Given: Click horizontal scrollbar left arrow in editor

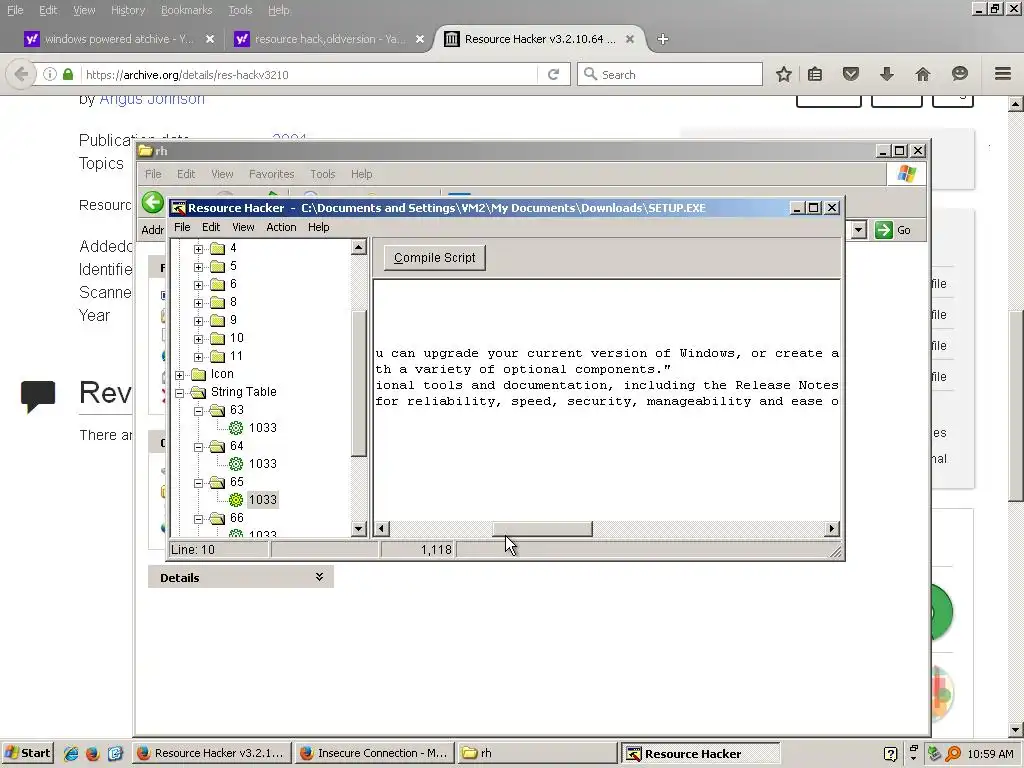Looking at the screenshot, I should pos(382,528).
